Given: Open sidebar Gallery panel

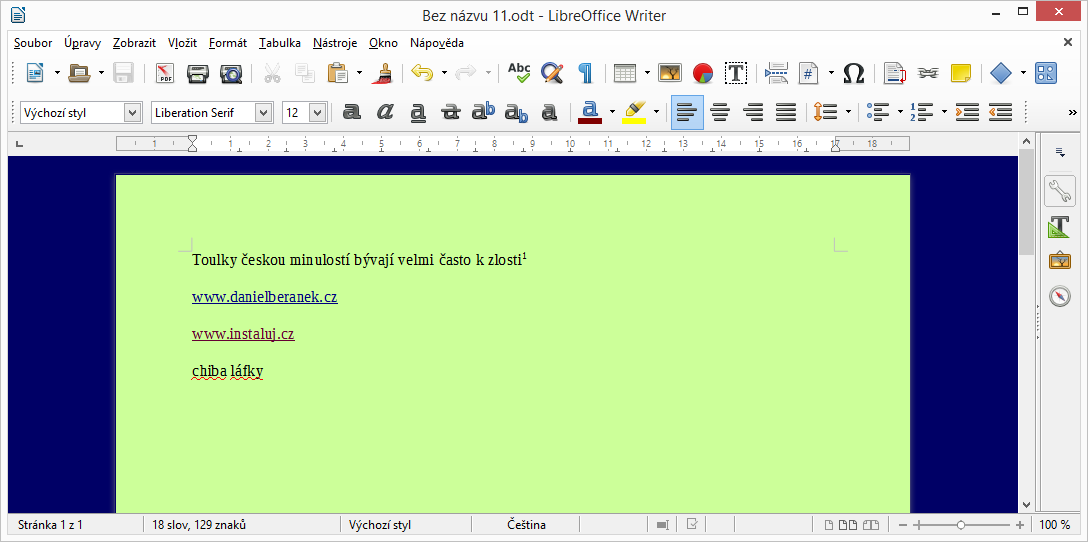Looking at the screenshot, I should [1060, 261].
